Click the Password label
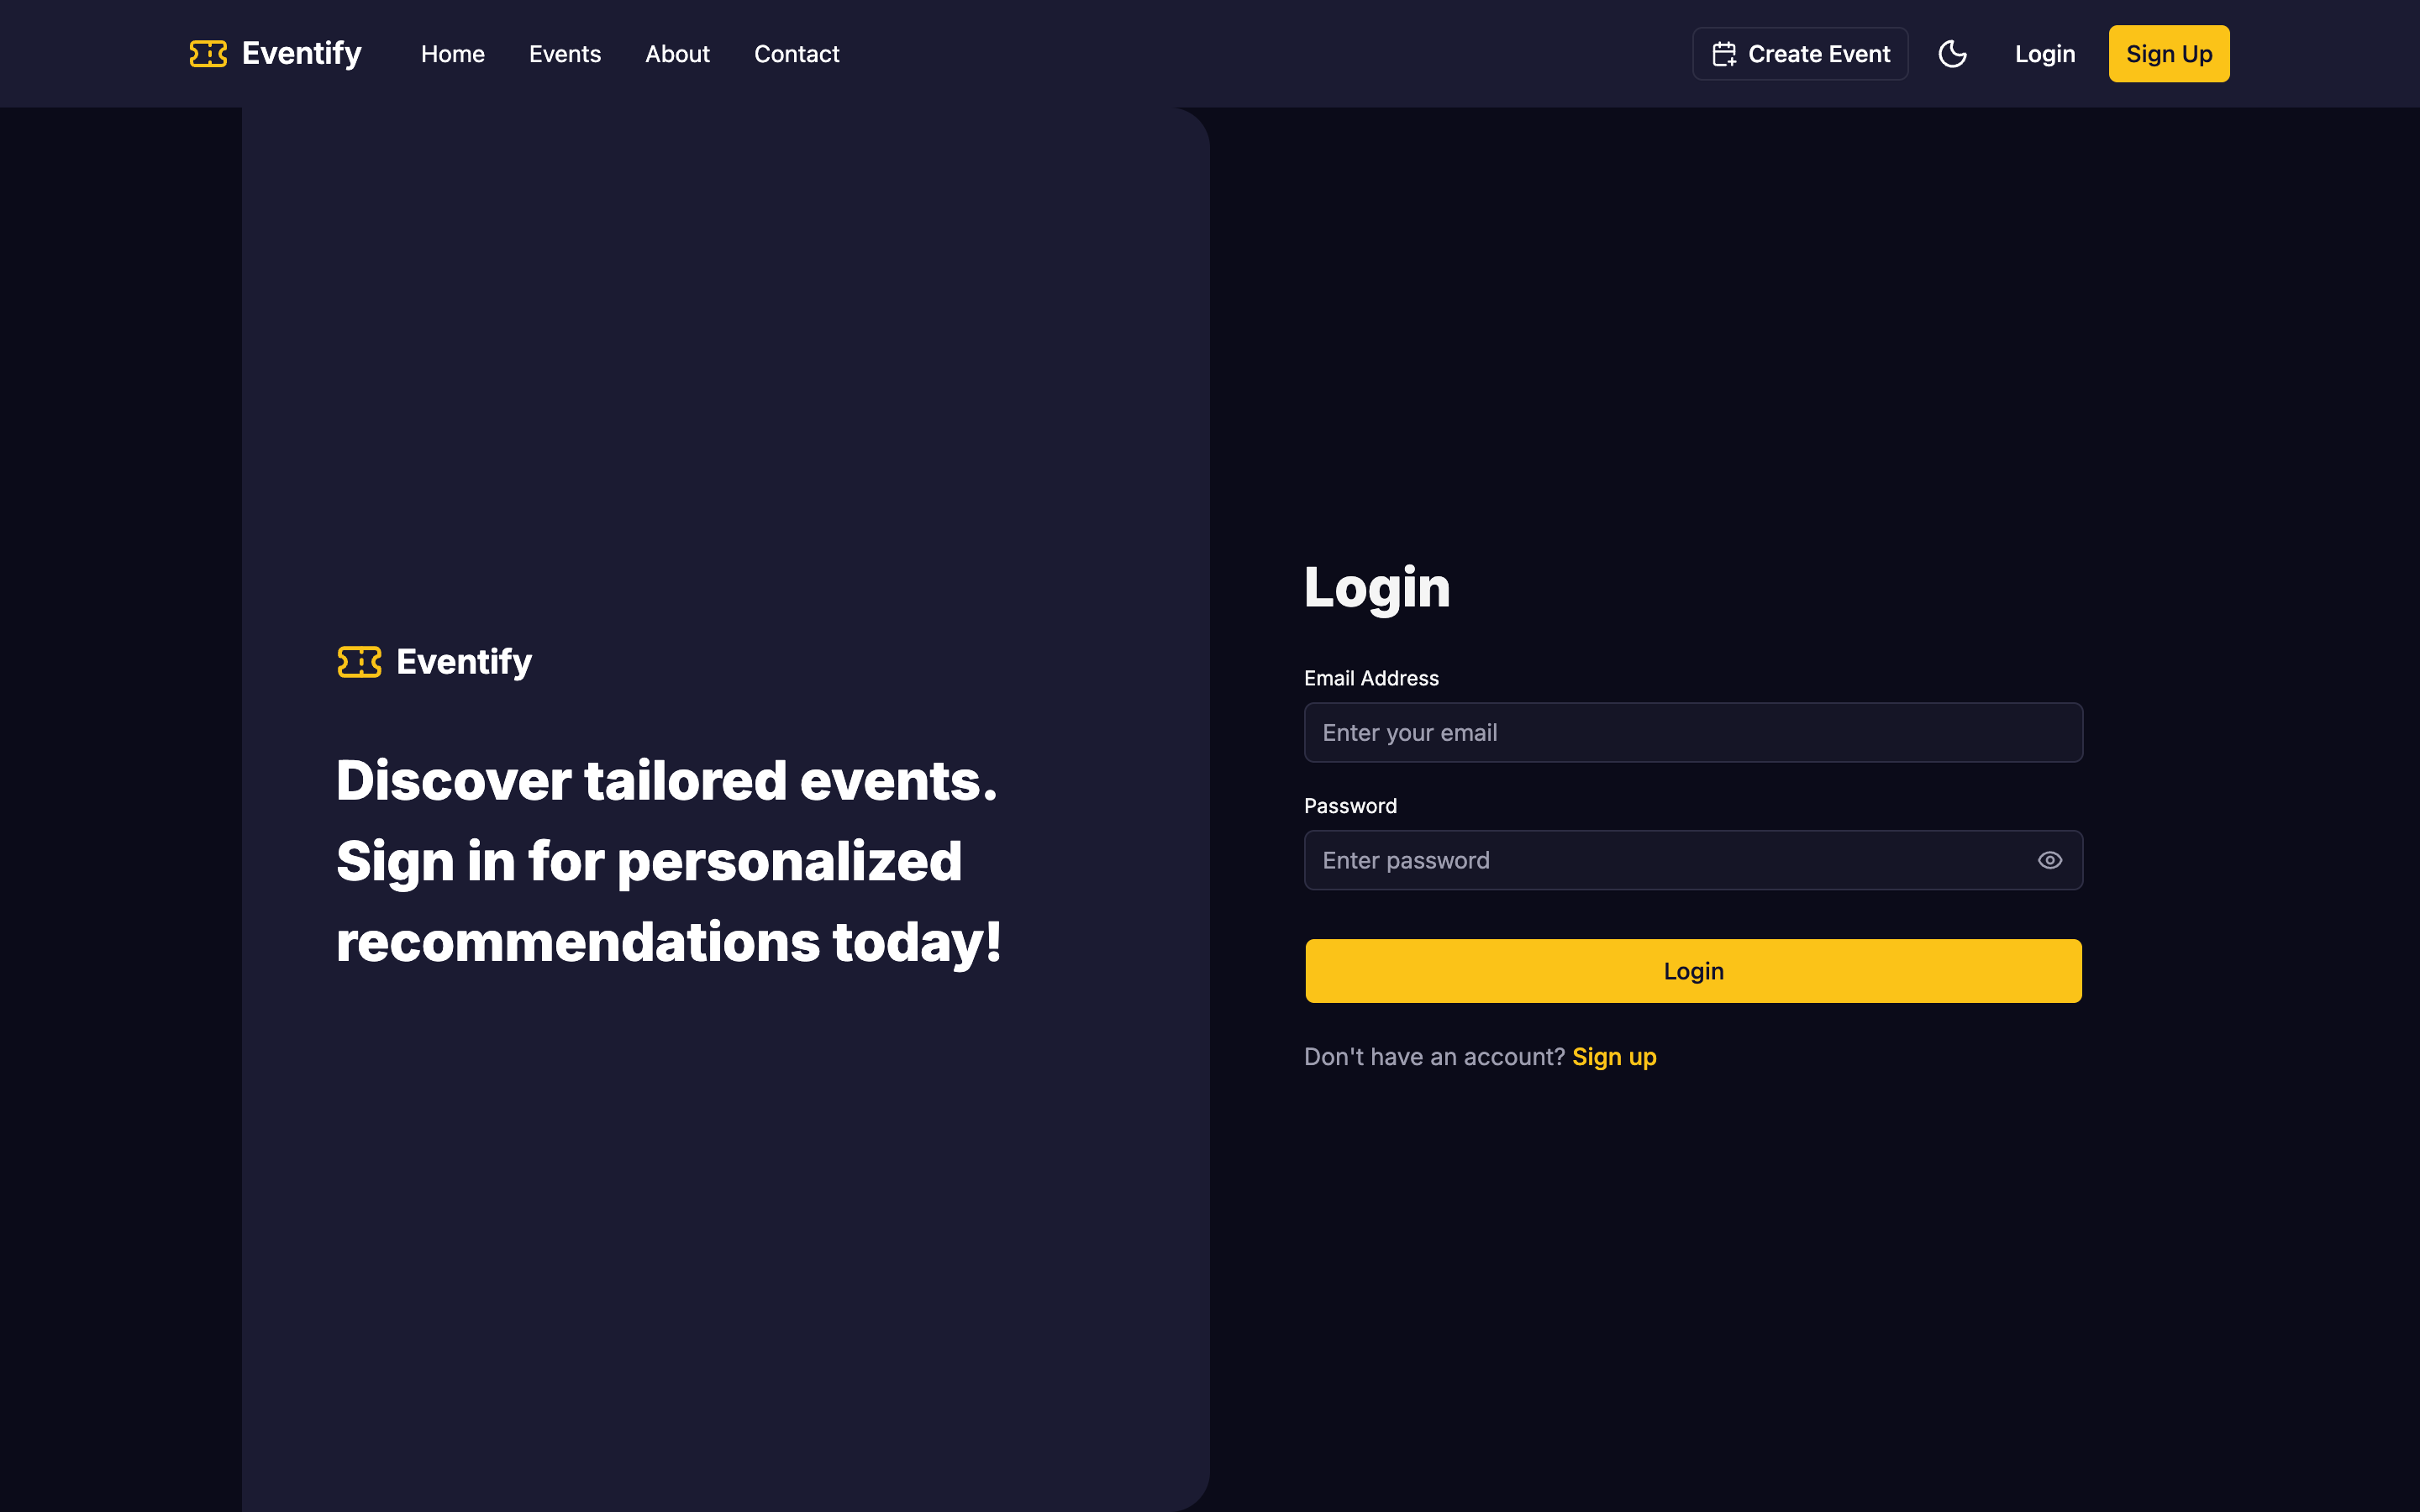This screenshot has width=2420, height=1512. pyautogui.click(x=1350, y=806)
